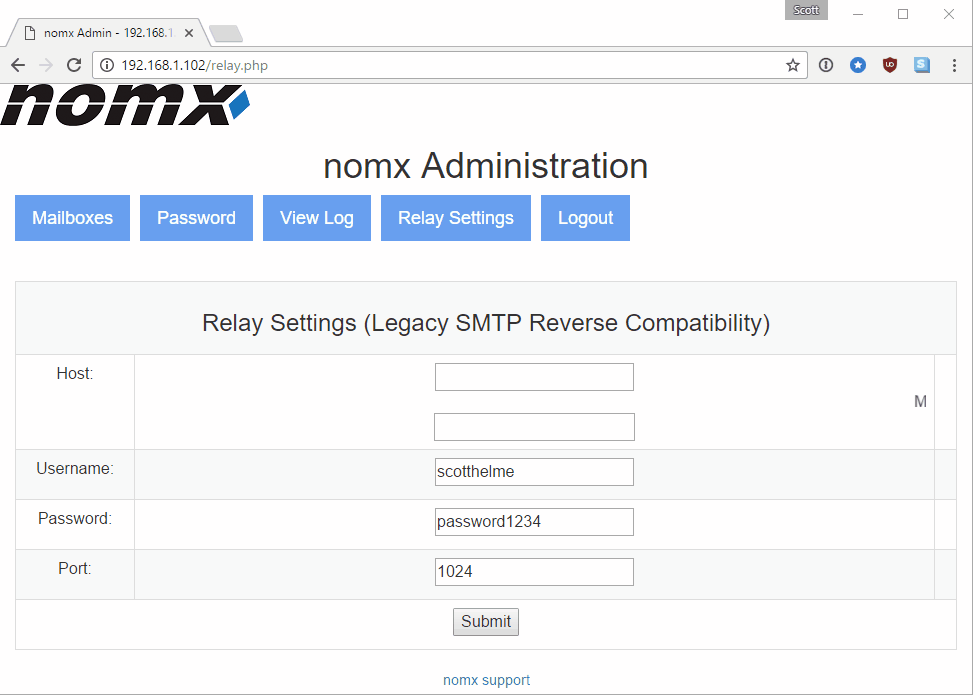Submit the relay settings form
Image resolution: width=973 pixels, height=695 pixels.
pos(486,622)
